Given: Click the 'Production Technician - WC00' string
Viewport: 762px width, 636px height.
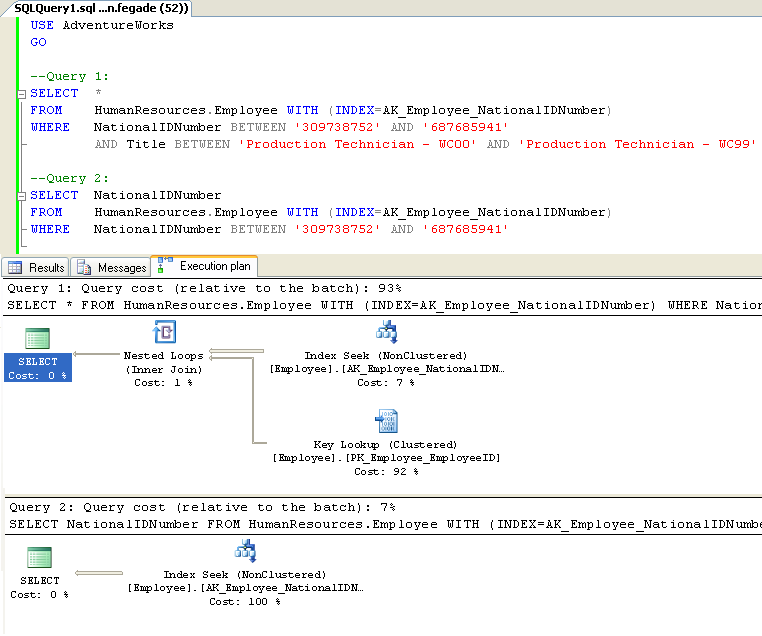Looking at the screenshot, I should [357, 144].
